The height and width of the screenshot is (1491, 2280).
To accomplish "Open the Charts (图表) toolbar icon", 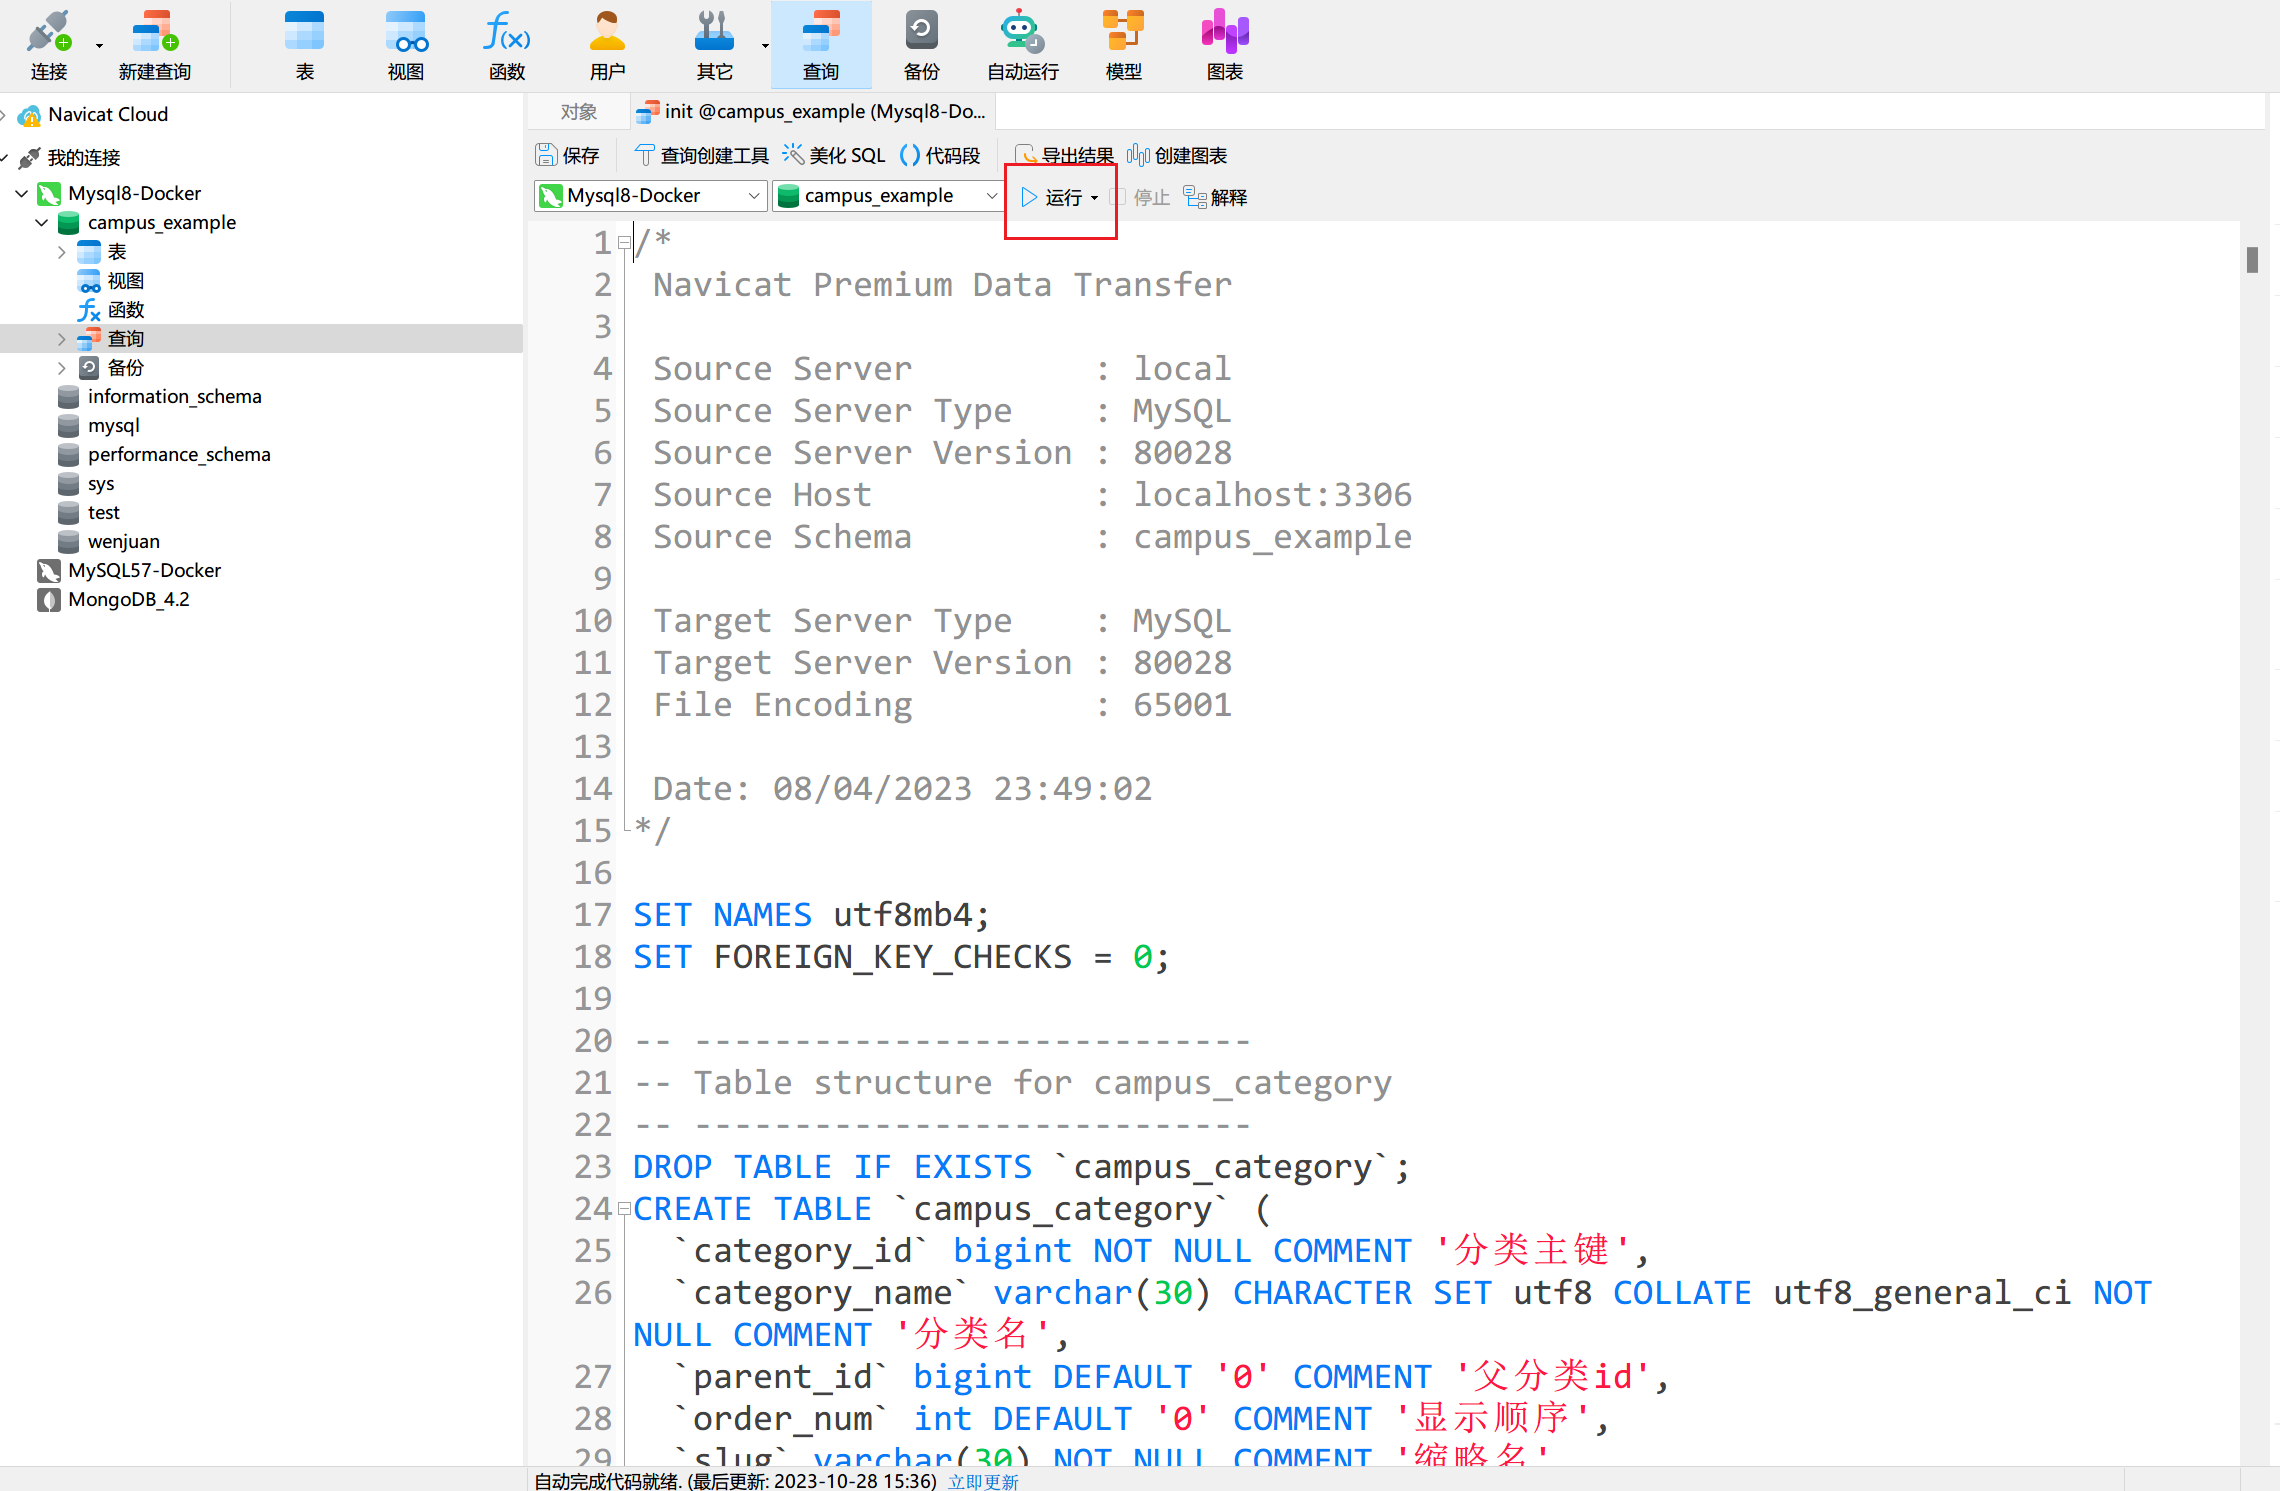I will pyautogui.click(x=1225, y=44).
